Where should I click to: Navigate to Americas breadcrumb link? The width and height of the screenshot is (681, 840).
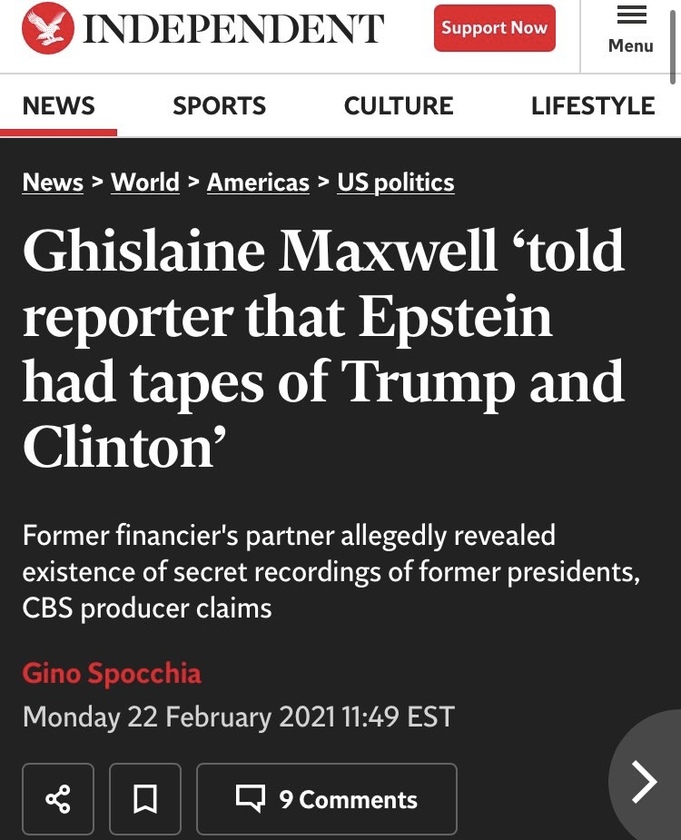pos(258,182)
